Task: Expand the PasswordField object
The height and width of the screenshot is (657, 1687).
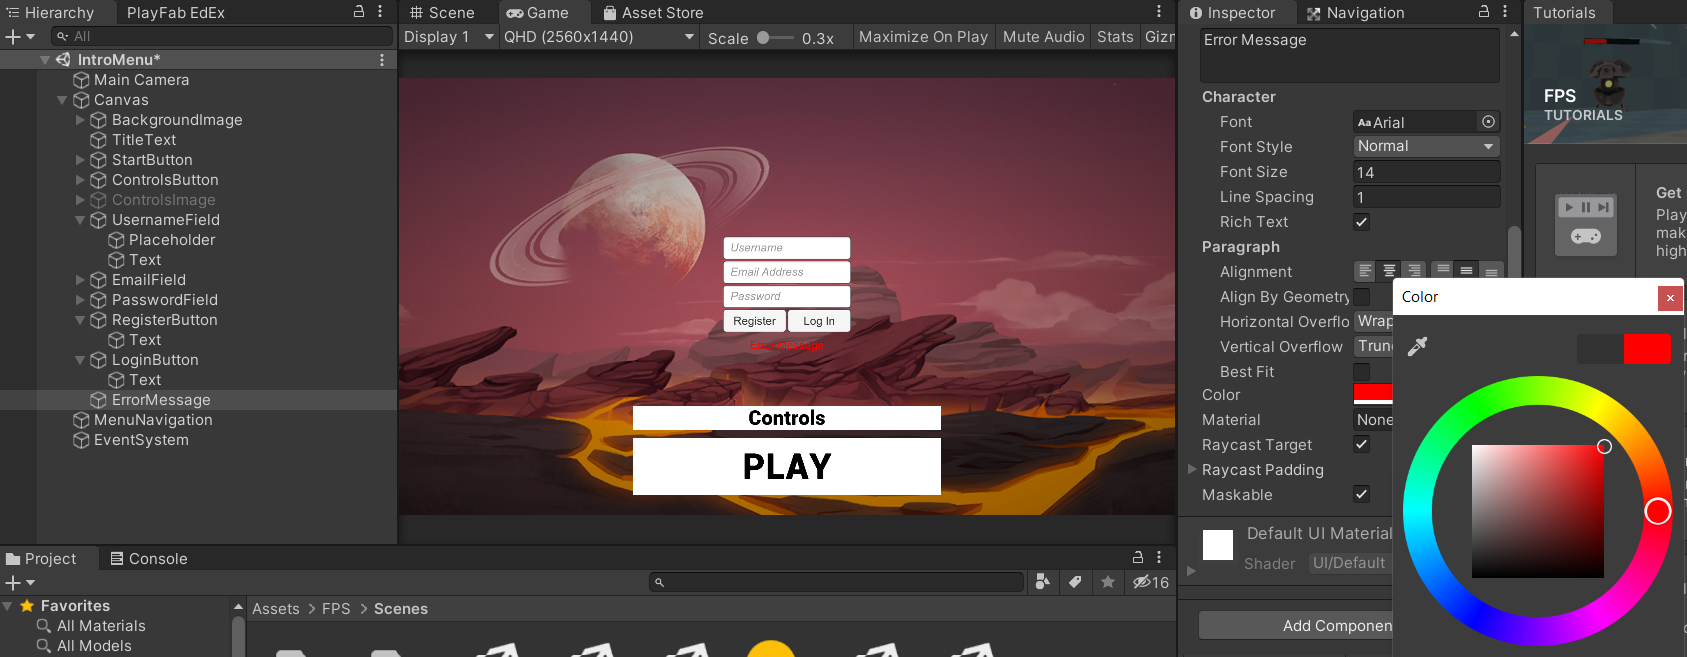Action: [80, 300]
